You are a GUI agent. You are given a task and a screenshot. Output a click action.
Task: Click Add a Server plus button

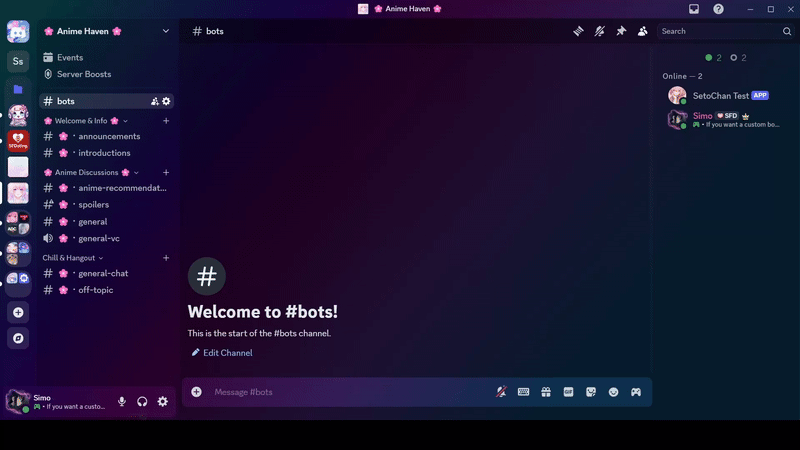[18, 312]
